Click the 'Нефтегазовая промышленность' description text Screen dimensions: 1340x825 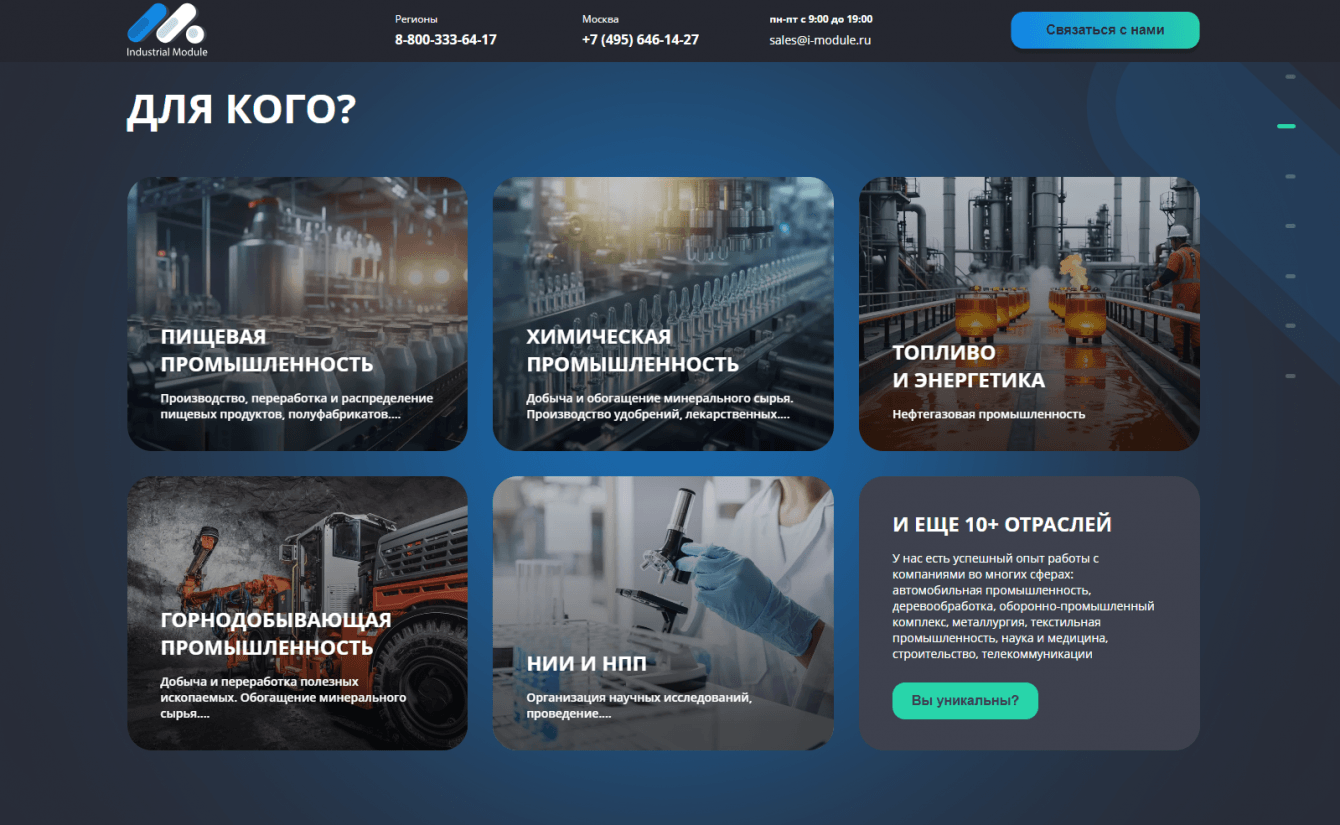(989, 414)
